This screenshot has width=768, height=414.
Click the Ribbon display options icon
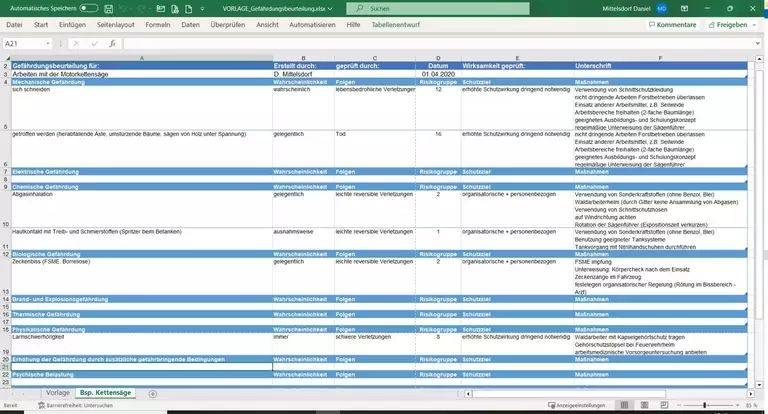(685, 8)
